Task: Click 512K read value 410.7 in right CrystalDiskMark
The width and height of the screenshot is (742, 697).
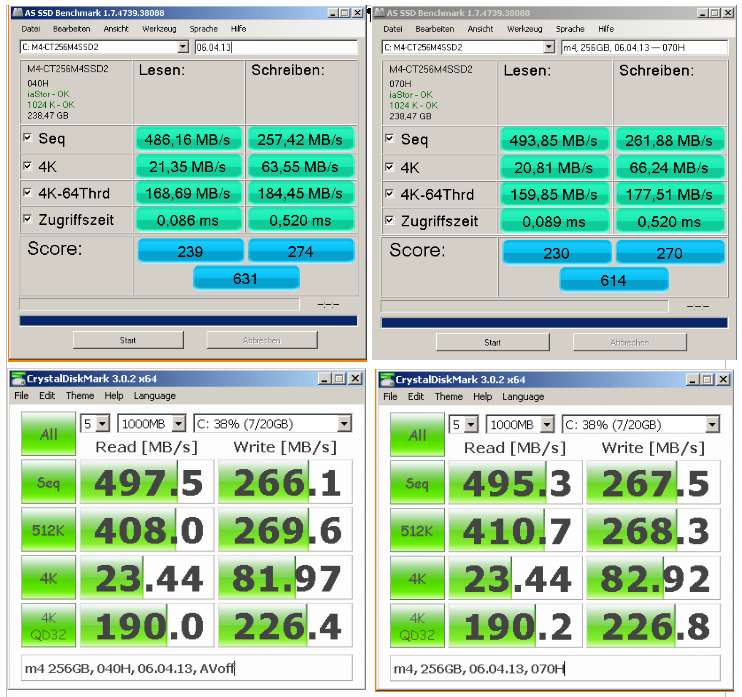Action: tap(515, 531)
